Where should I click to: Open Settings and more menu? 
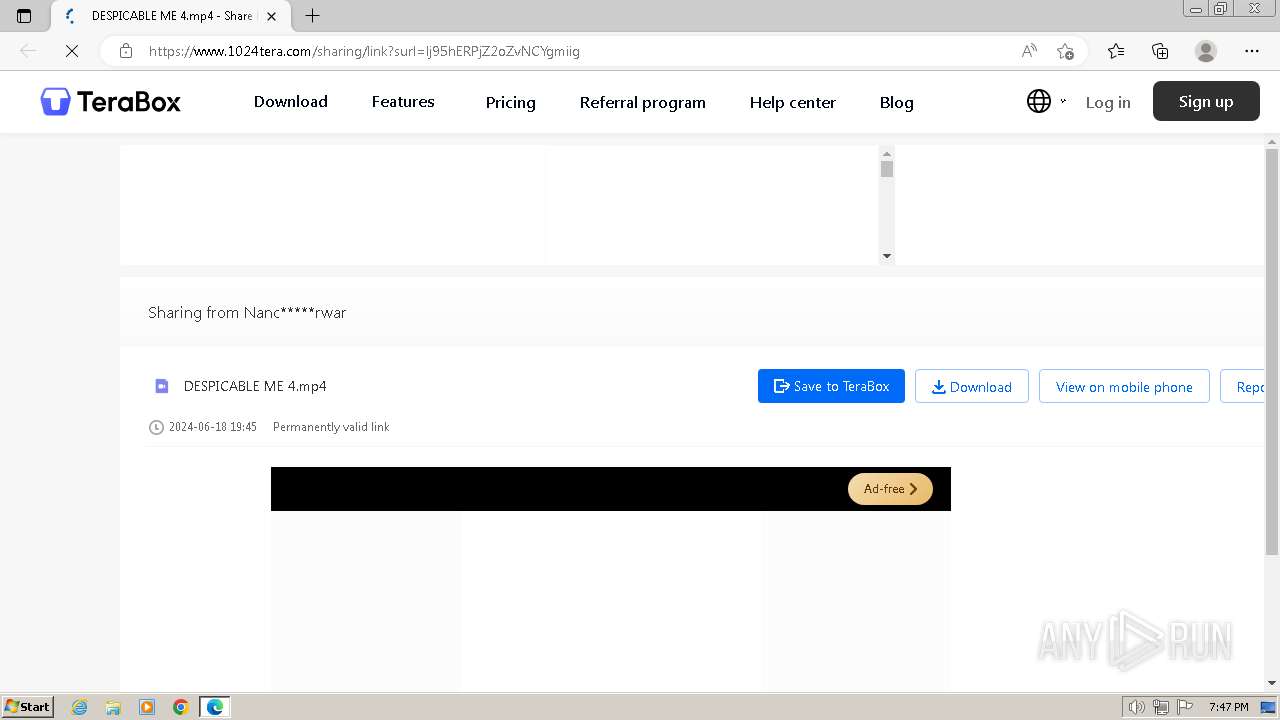point(1252,51)
